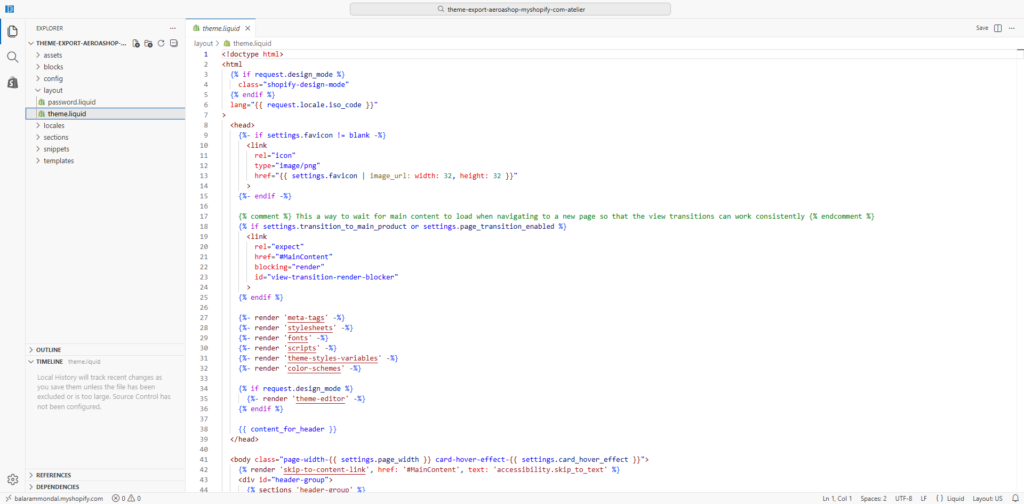Change indentation via Spaces: 2
The width and height of the screenshot is (1024, 504).
pyautogui.click(x=874, y=498)
